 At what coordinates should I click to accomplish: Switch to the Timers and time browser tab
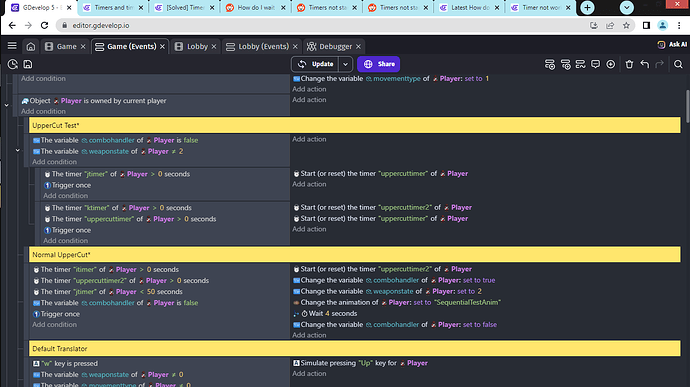114,7
